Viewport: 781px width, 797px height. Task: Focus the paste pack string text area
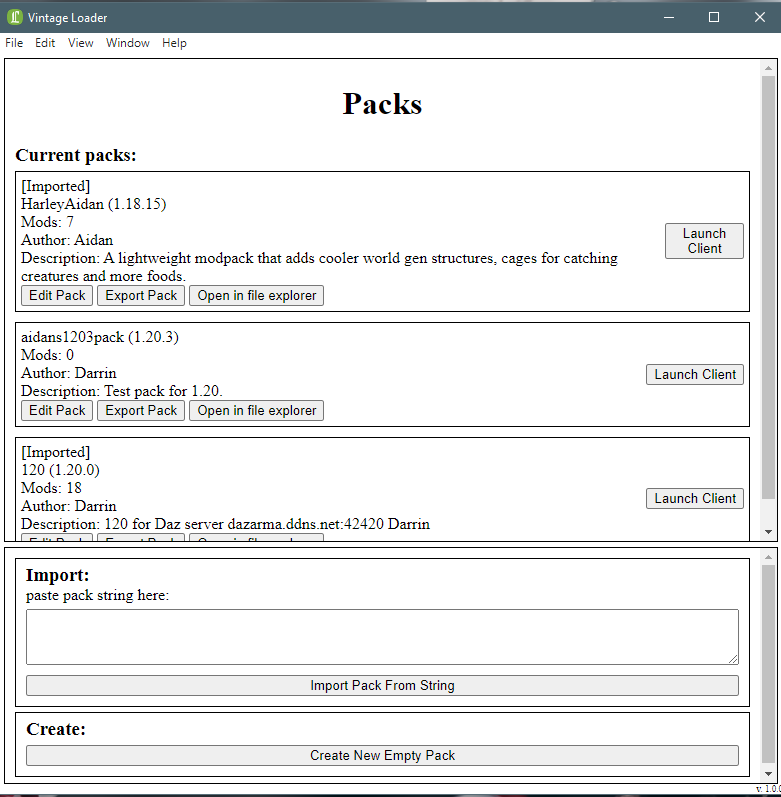click(x=382, y=637)
